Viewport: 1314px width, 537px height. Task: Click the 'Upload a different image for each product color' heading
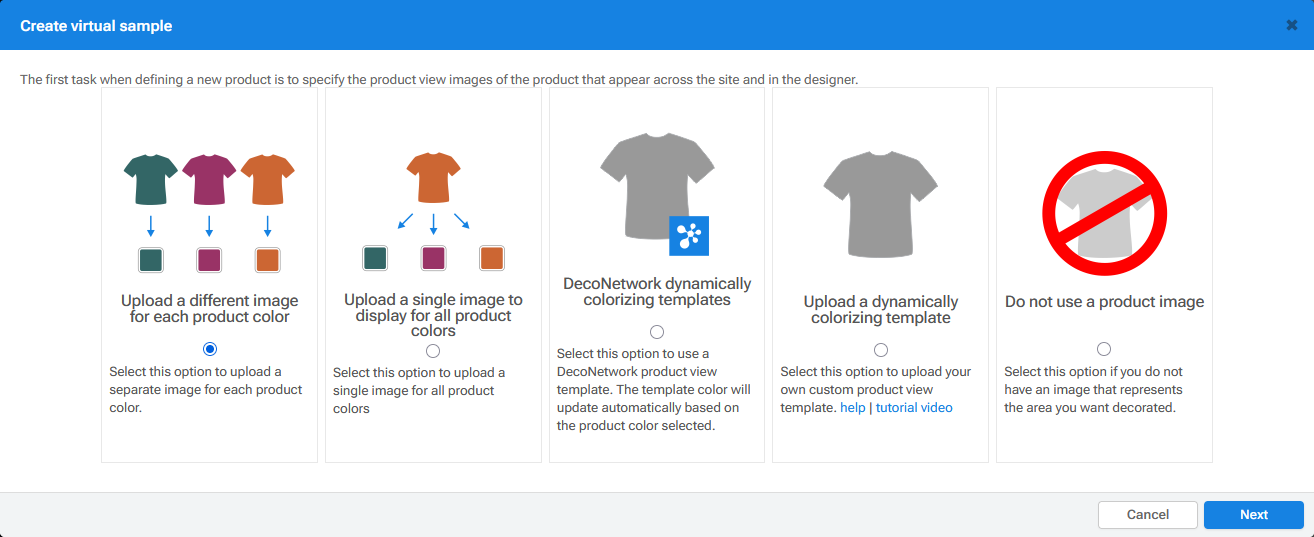(x=210, y=309)
